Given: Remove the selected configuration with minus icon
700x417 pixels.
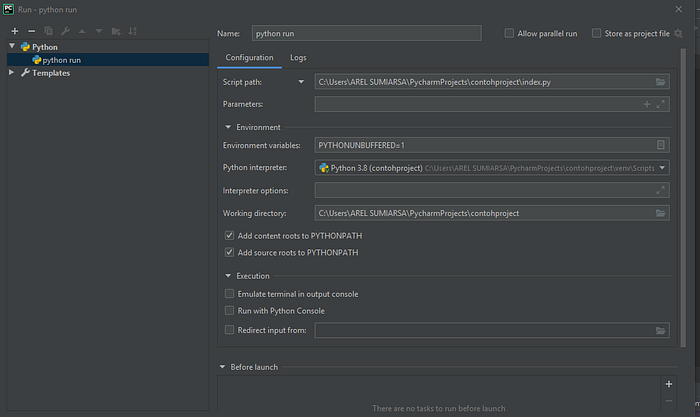Looking at the screenshot, I should [x=31, y=31].
